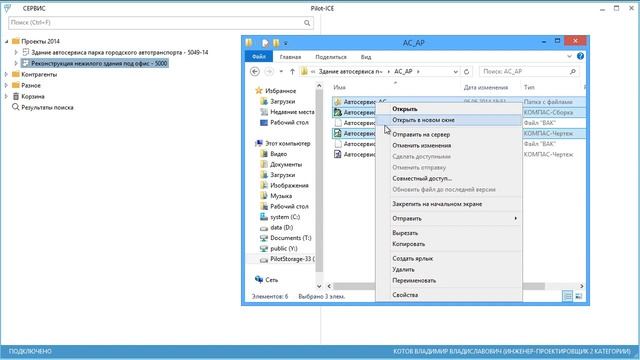Click the Результаты поиска magnifier icon

coord(16,107)
